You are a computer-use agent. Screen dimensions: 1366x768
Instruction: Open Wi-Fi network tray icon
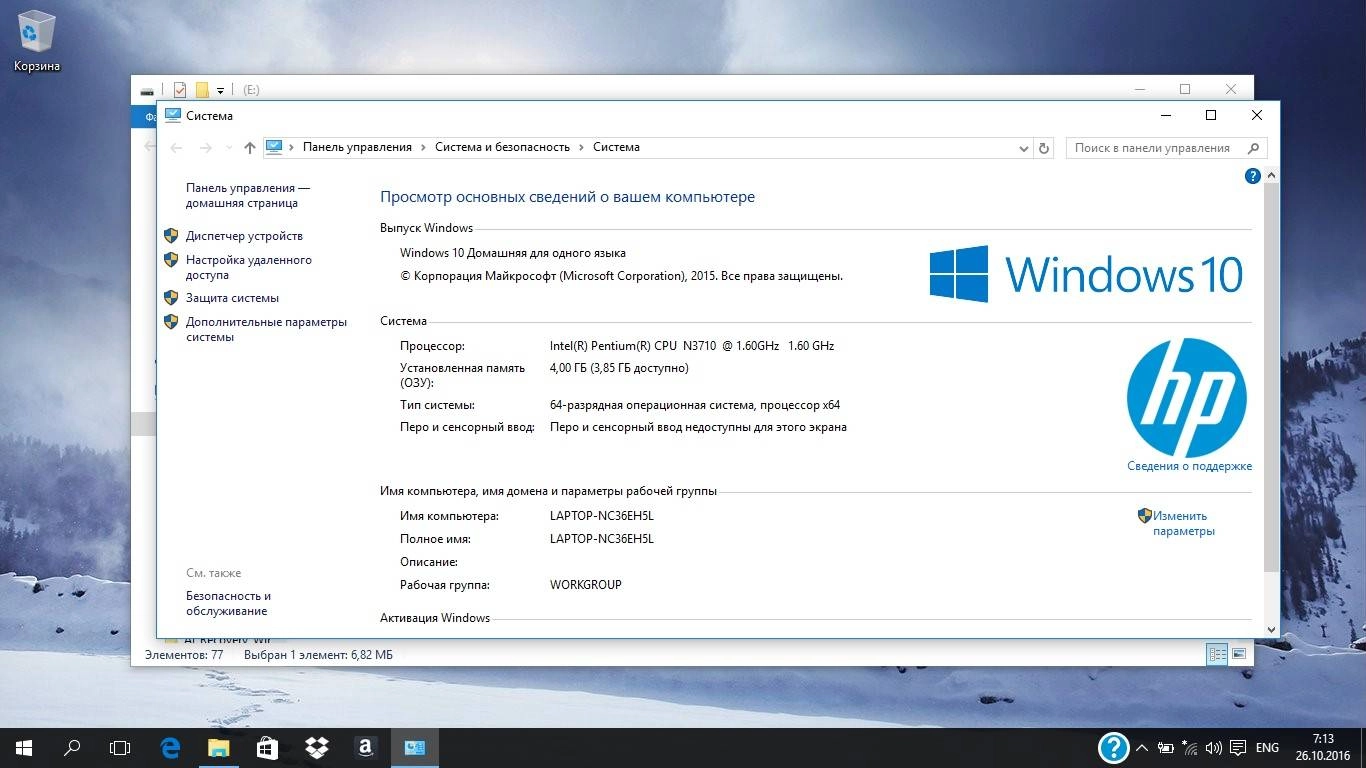tap(1190, 747)
